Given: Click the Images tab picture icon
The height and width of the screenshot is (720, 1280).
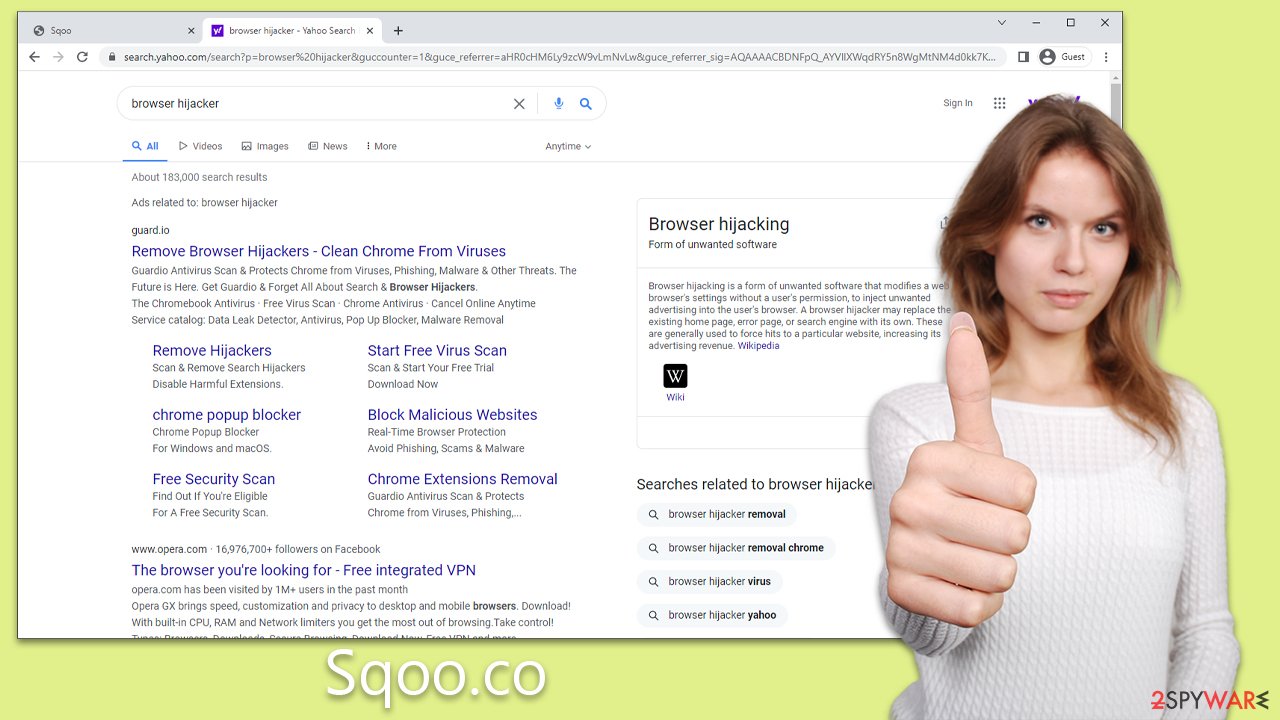Looking at the screenshot, I should (246, 146).
